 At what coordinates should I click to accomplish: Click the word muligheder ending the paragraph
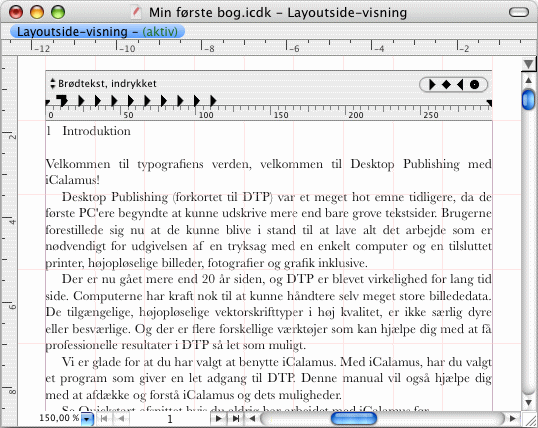[x=308, y=395]
